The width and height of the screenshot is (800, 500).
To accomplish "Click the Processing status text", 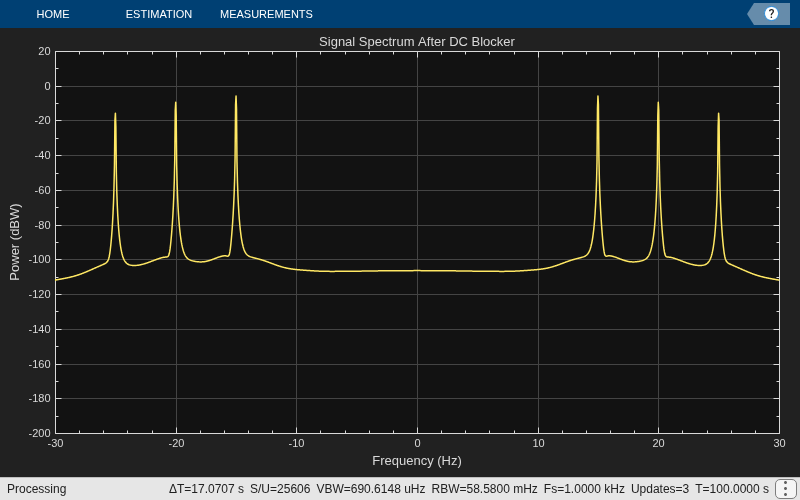I will 37,489.
